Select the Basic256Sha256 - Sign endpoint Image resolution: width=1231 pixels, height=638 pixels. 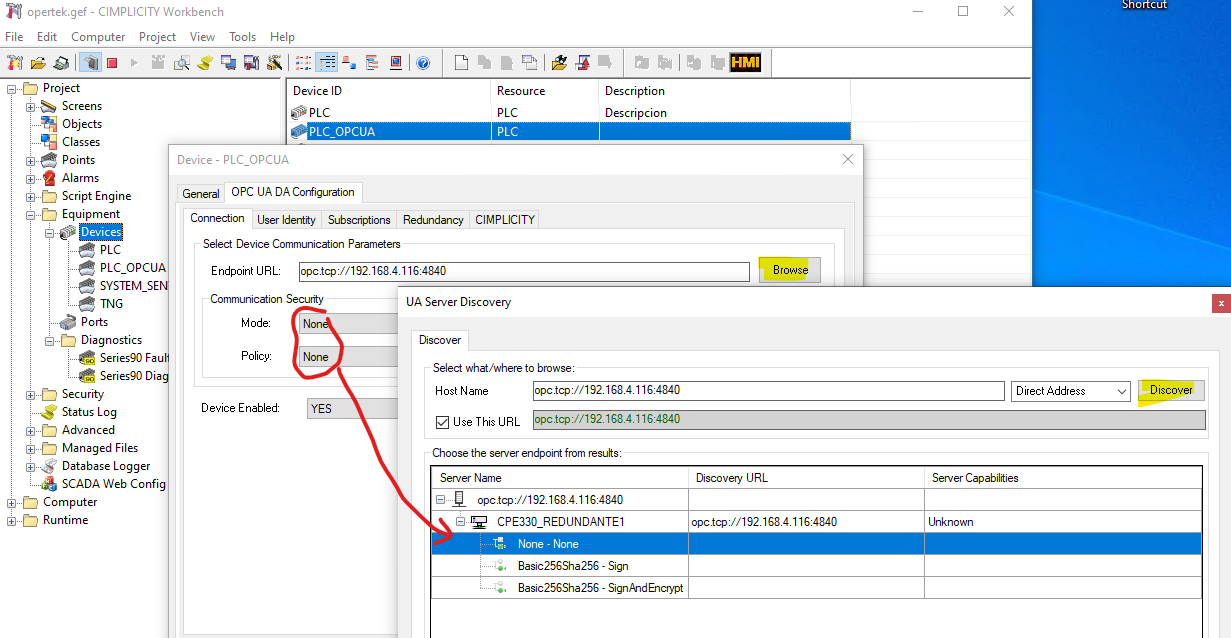point(573,566)
